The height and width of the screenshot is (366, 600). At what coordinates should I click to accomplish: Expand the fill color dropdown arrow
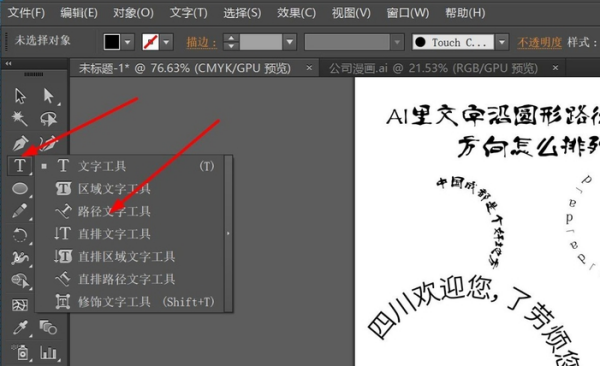pyautogui.click(x=128, y=42)
